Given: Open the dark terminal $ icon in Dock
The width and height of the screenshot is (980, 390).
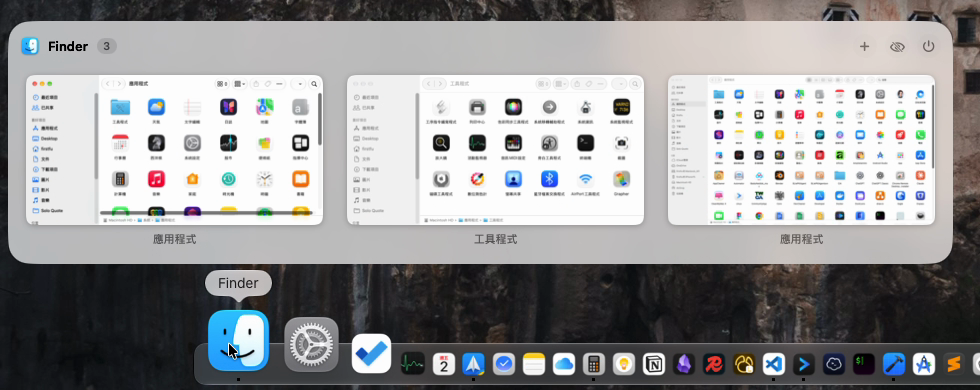Looking at the screenshot, I should point(864,364).
